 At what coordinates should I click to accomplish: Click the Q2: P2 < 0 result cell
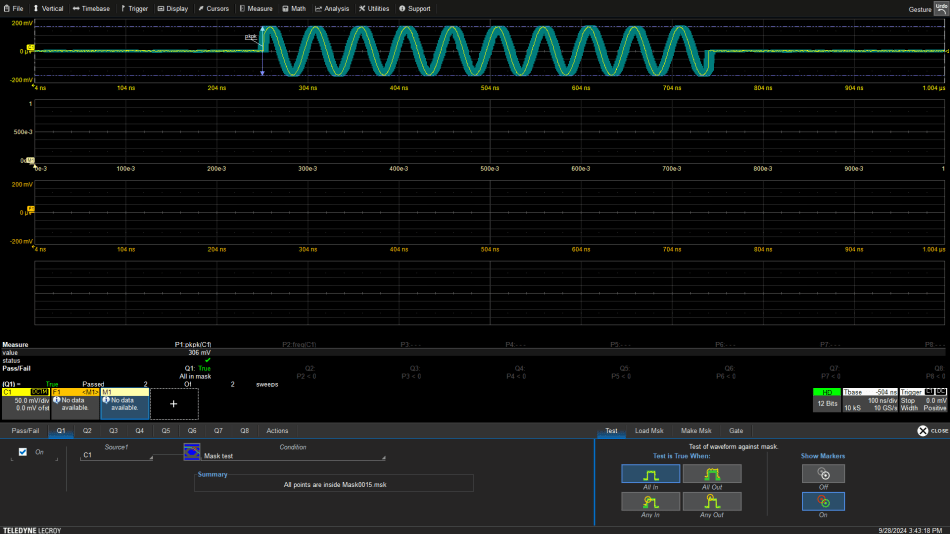[x=306, y=372]
